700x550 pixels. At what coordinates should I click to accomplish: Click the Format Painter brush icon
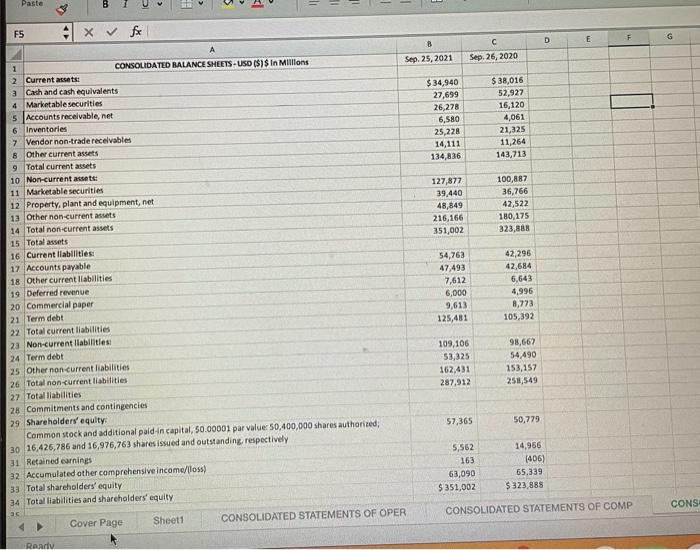62,9
